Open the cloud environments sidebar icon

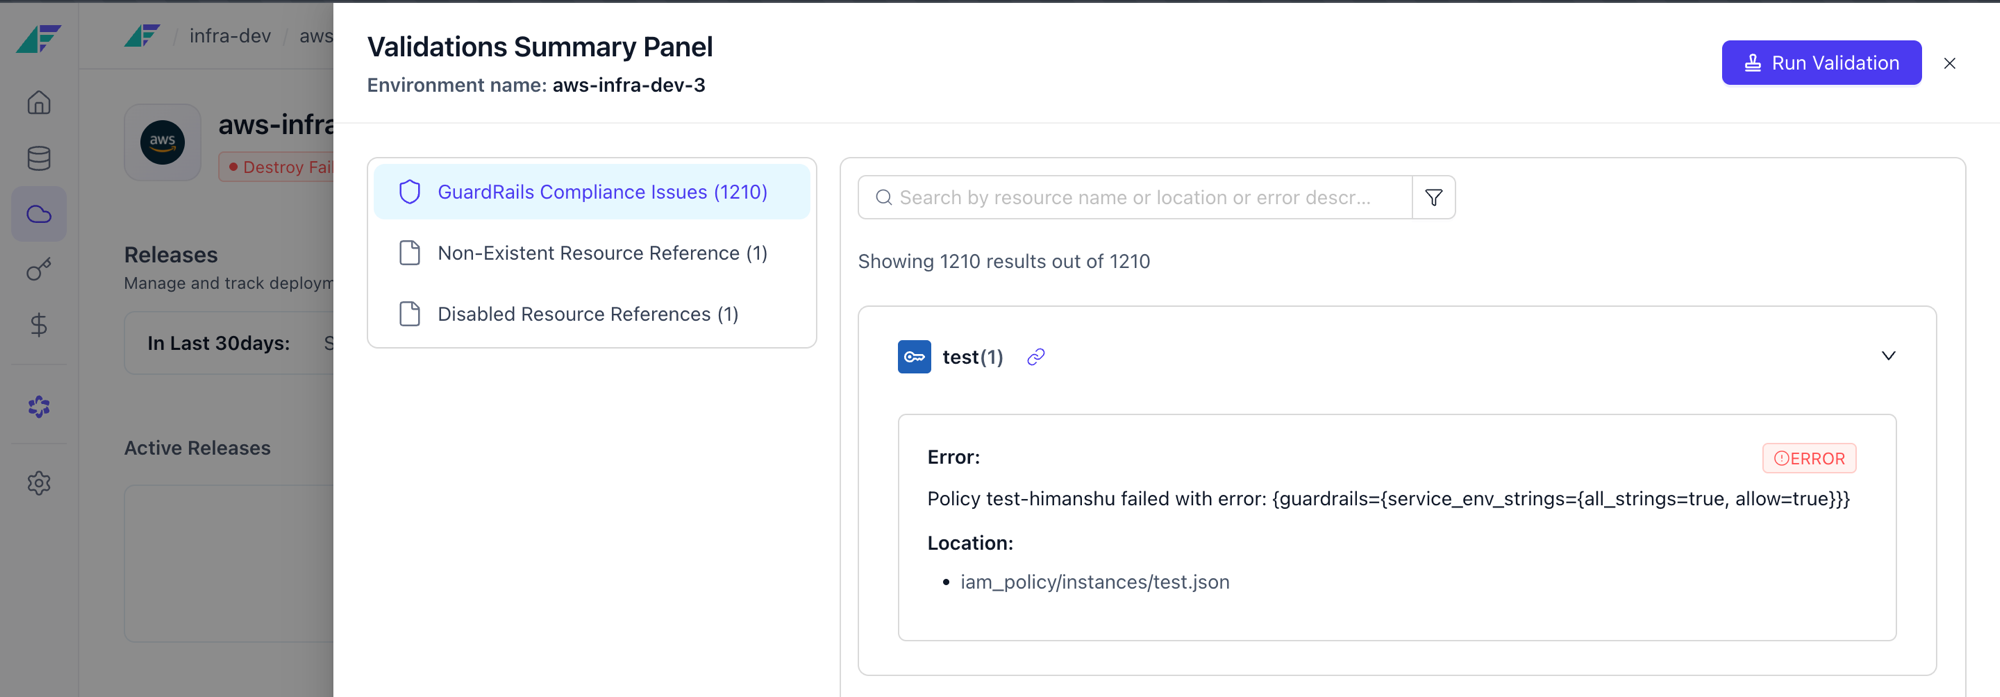(39, 214)
